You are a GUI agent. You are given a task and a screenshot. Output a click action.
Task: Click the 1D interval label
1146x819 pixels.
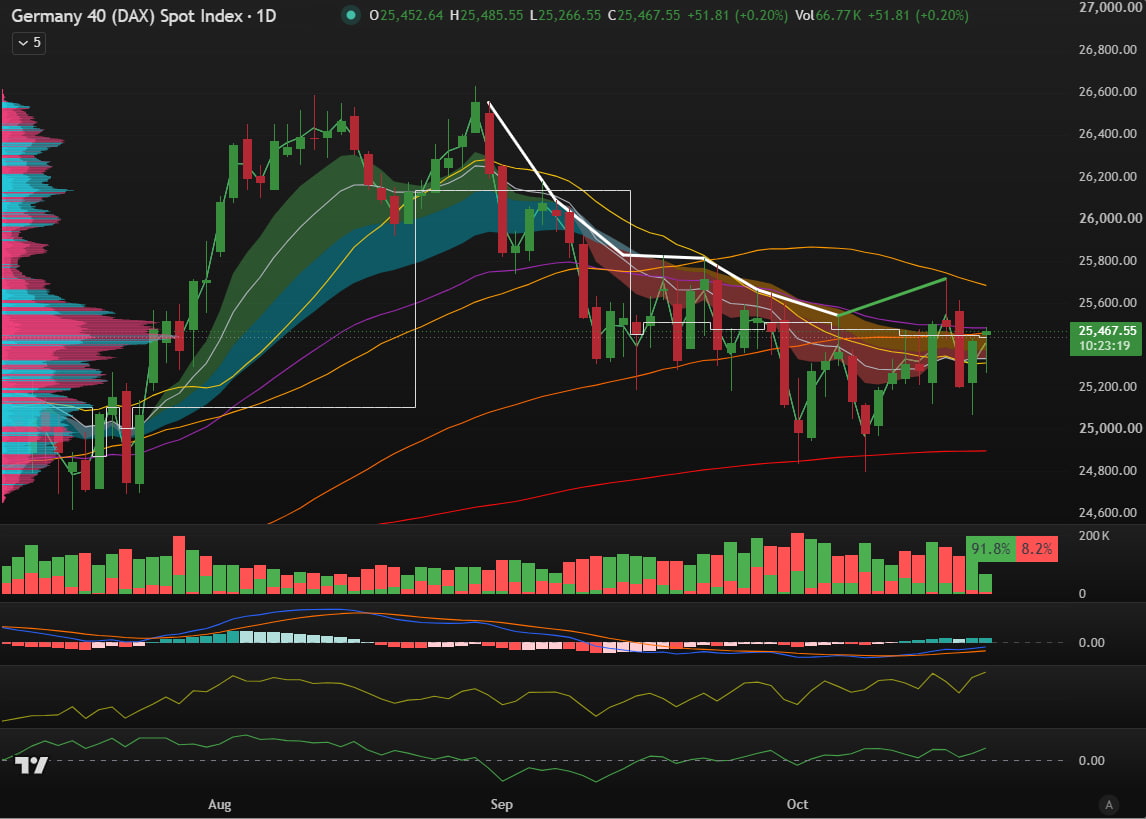pyautogui.click(x=266, y=15)
